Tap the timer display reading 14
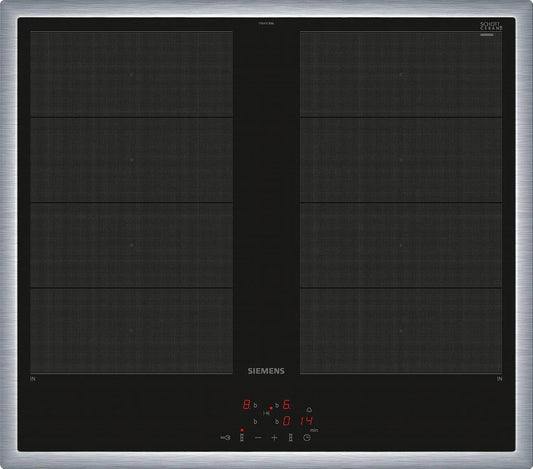 click(306, 421)
